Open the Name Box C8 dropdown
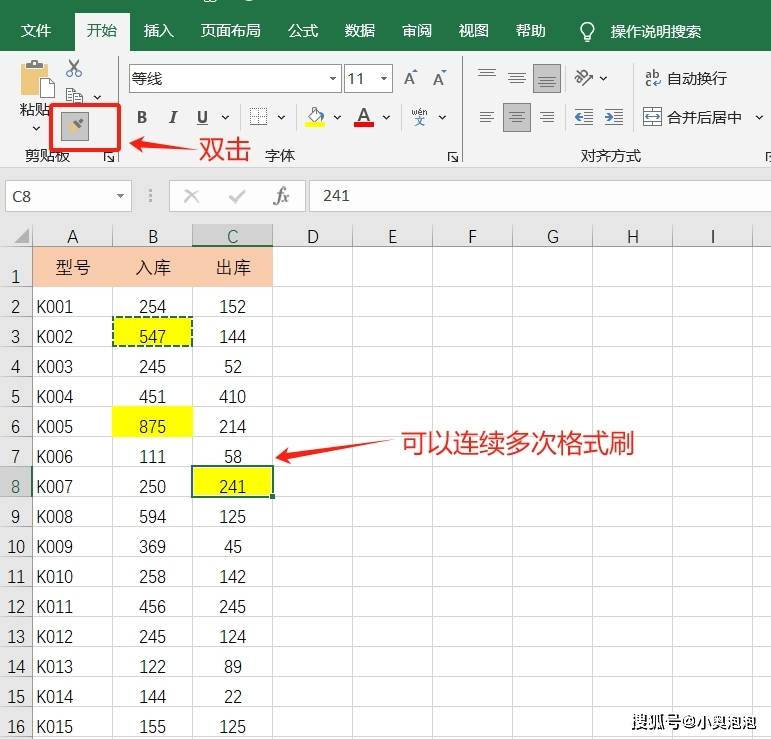Viewport: 771px width, 739px height. [120, 196]
